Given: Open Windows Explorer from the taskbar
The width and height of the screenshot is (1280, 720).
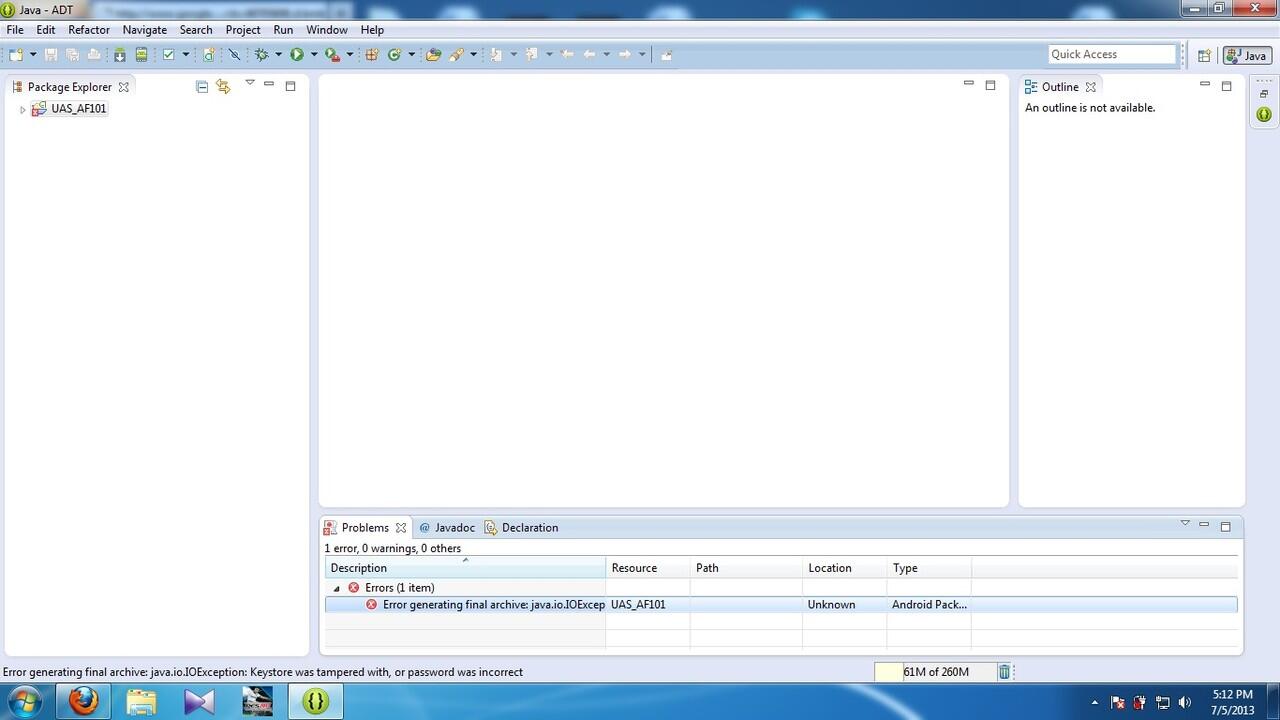Looking at the screenshot, I should 141,702.
